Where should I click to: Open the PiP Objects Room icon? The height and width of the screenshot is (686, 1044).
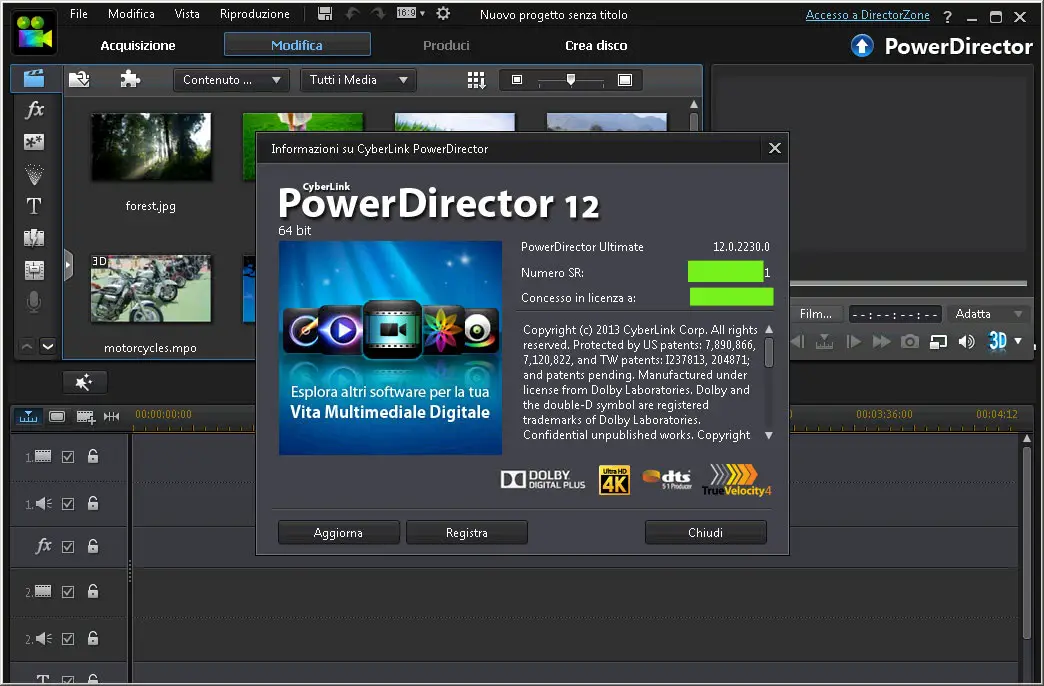click(34, 142)
